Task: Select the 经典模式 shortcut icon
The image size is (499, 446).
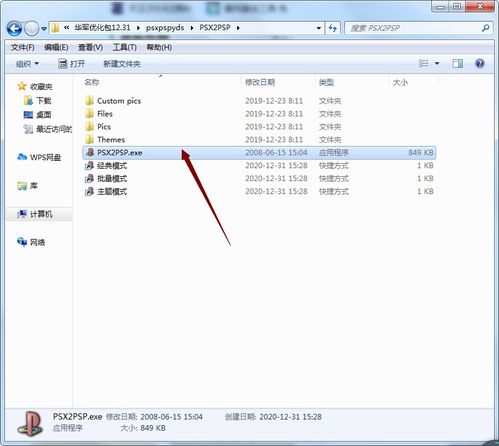Action: click(89, 166)
